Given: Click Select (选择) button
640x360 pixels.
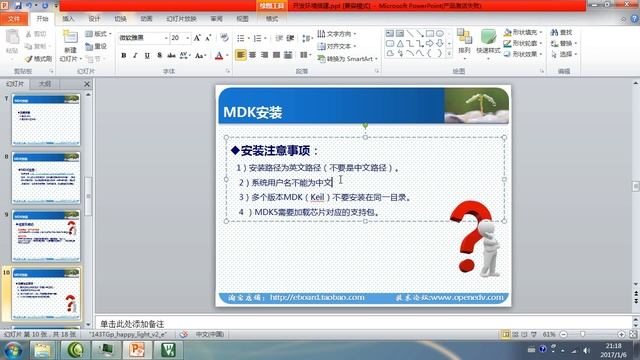Looking at the screenshot, I should (x=563, y=54).
